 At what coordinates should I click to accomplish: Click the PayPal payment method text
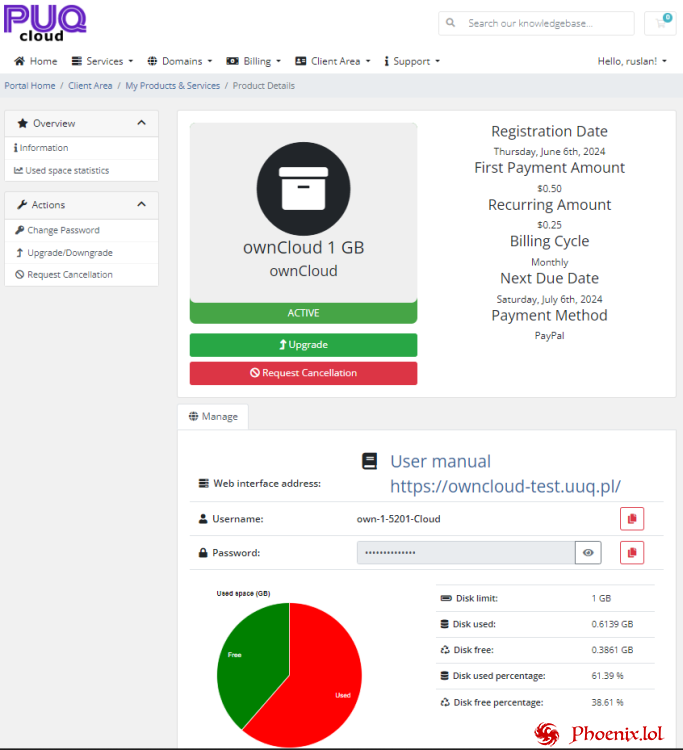pyautogui.click(x=549, y=335)
